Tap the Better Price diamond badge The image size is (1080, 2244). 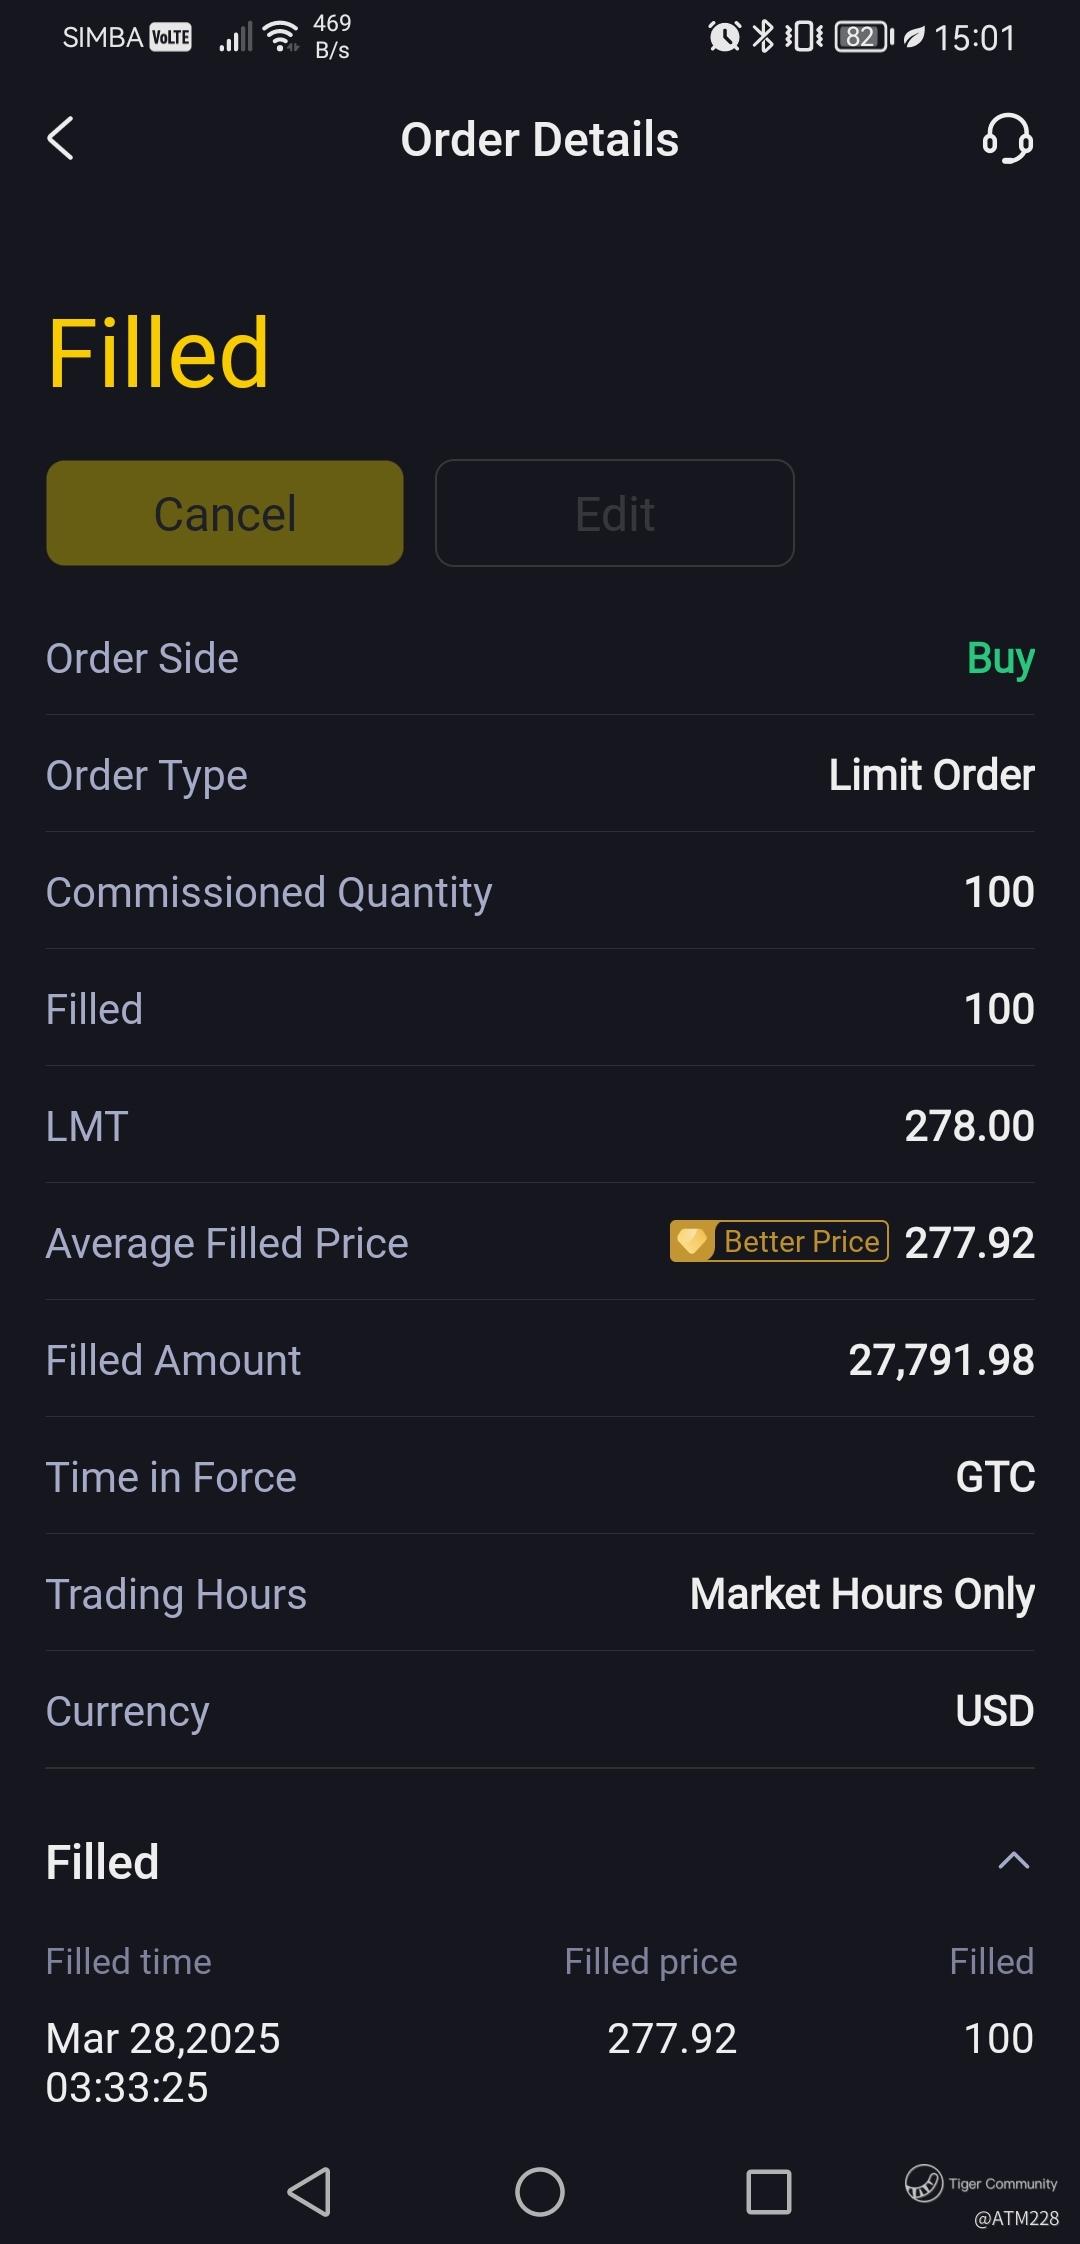tap(779, 1242)
